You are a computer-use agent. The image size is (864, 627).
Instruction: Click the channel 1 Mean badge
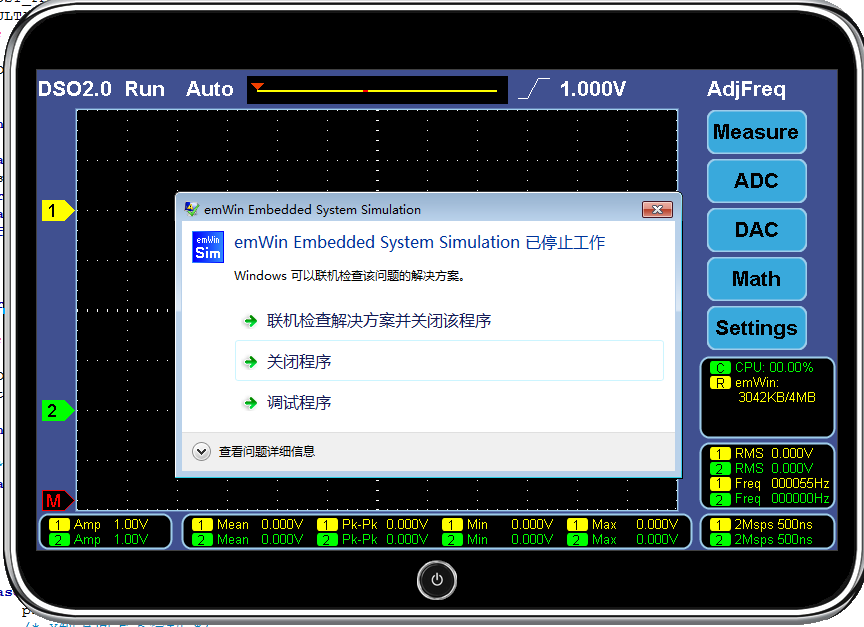[x=202, y=525]
